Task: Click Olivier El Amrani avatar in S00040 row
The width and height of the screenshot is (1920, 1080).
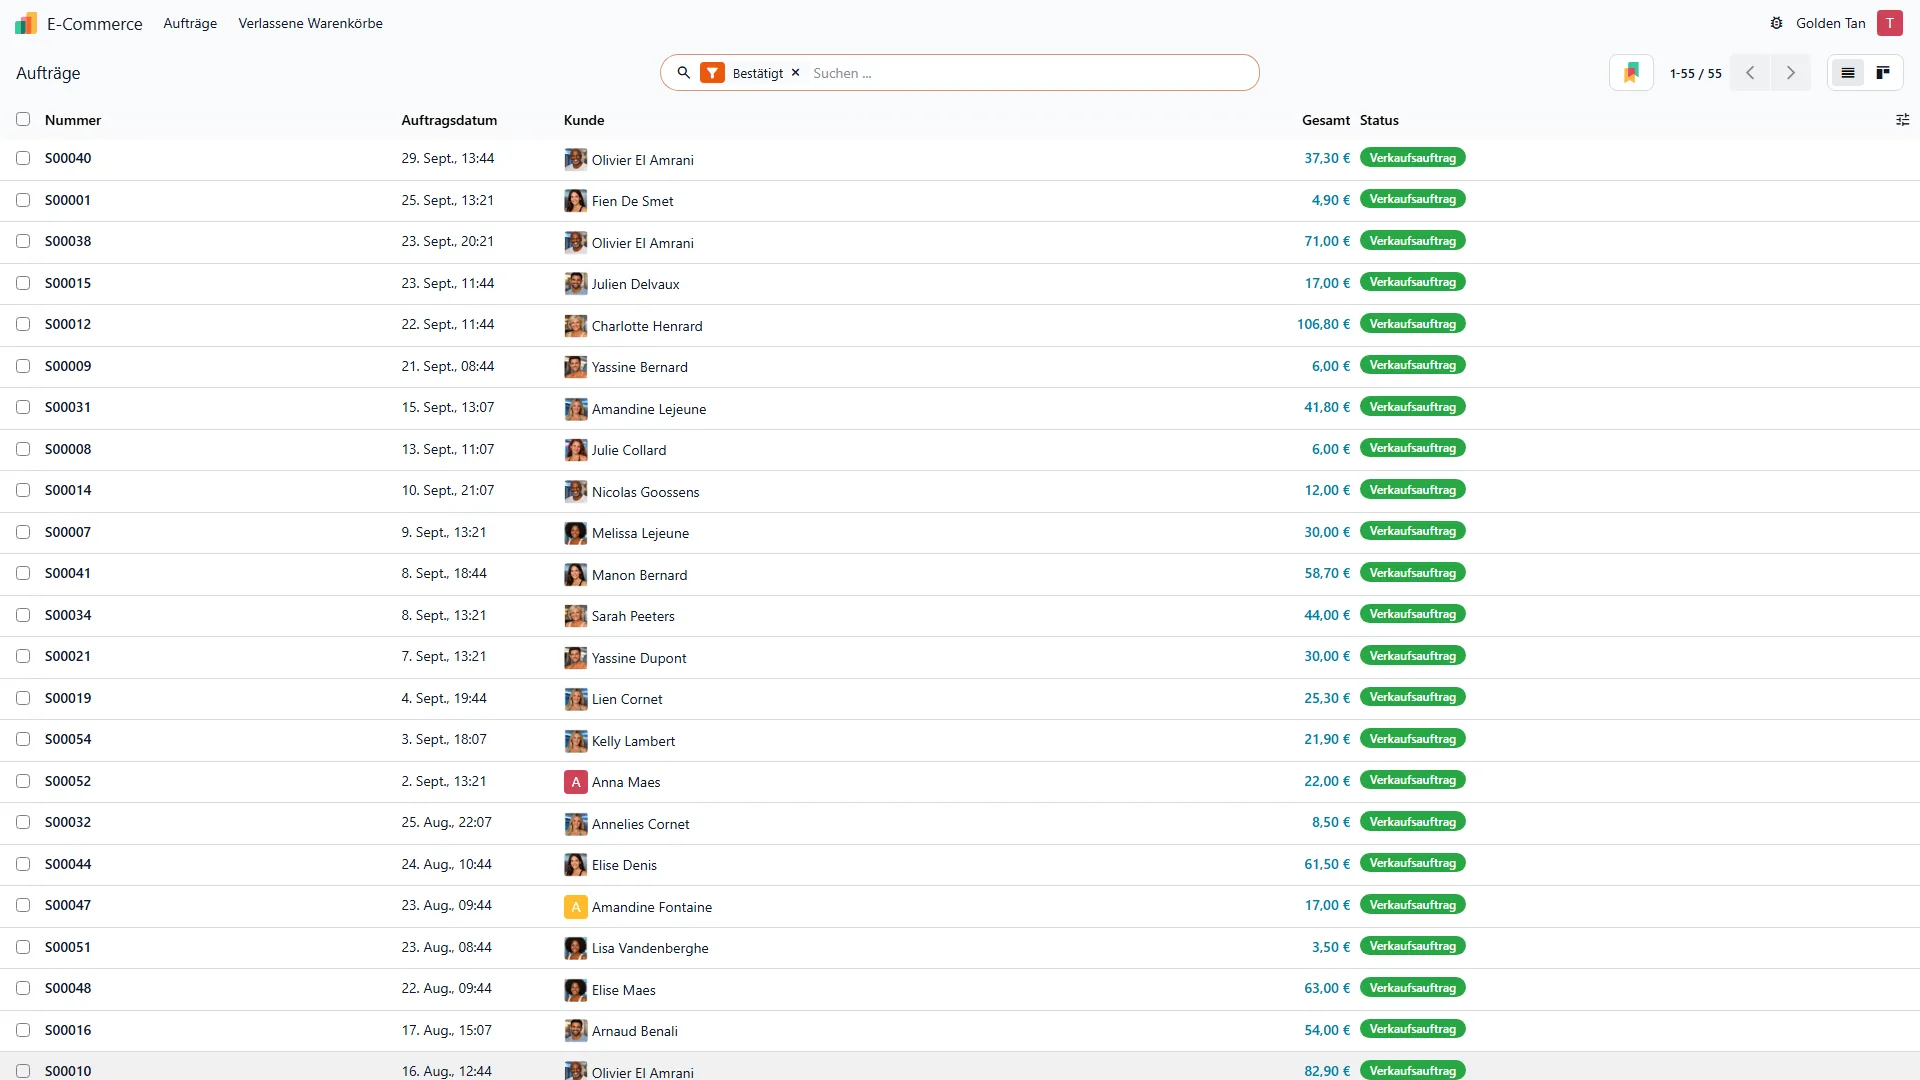Action: click(576, 159)
